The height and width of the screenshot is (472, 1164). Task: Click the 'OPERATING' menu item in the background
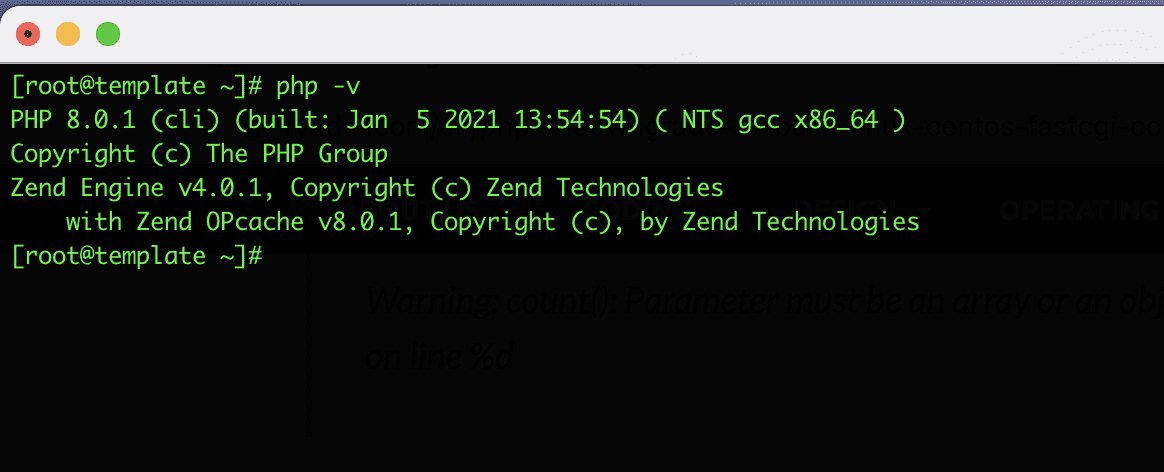pos(1080,211)
